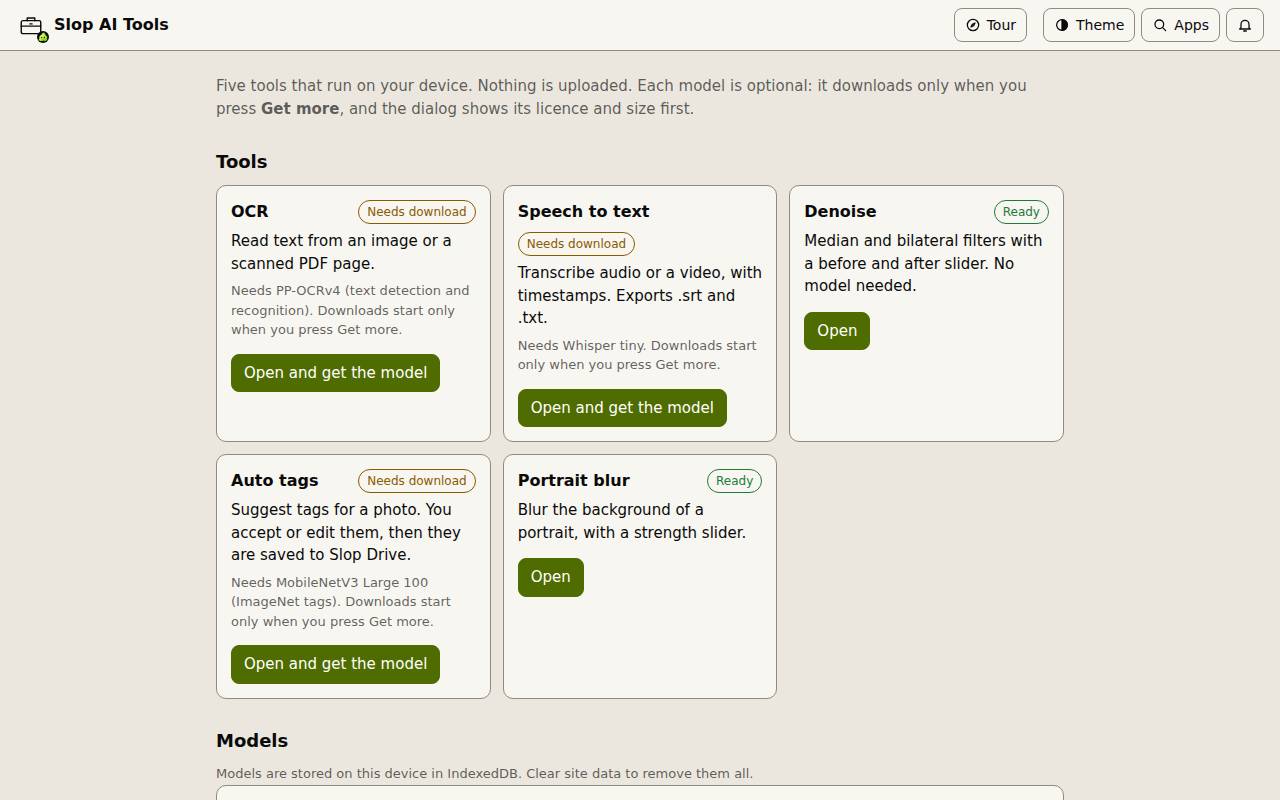This screenshot has height=800, width=1280.
Task: Open the Portrait blur tool
Action: point(550,577)
